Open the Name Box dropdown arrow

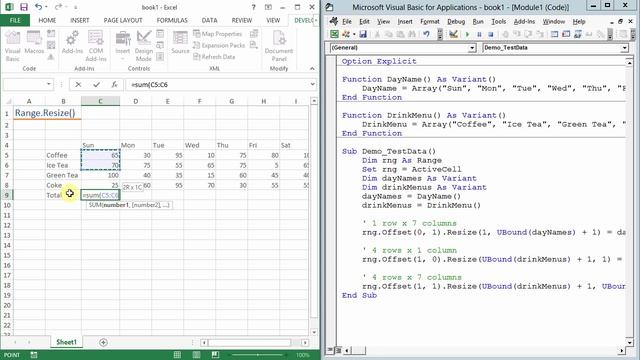[x=49, y=84]
